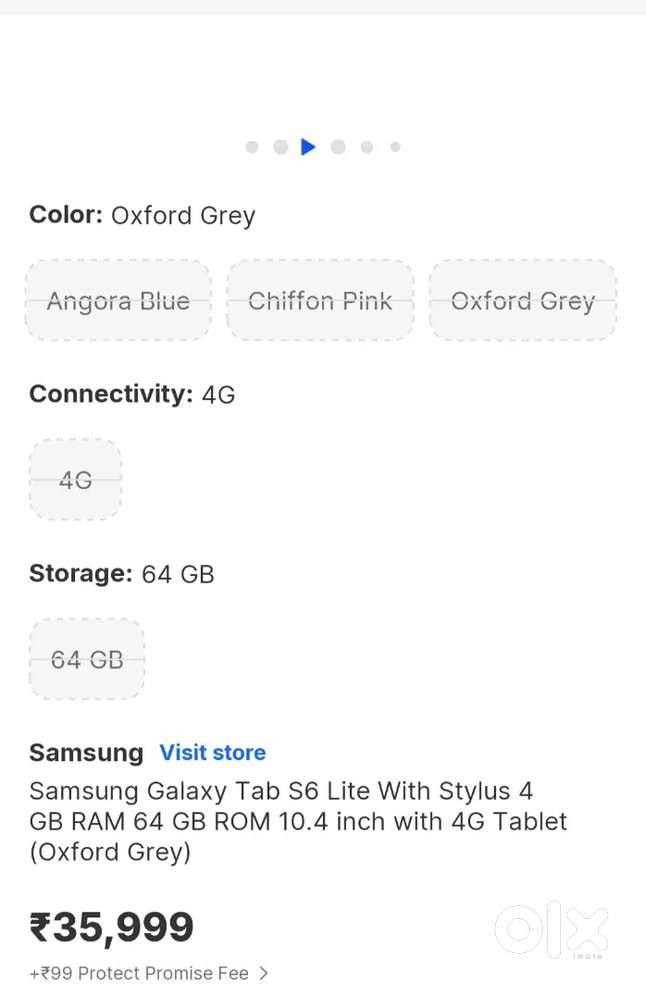Select the second carousel indicator dot
646x1000 pixels.
(280, 146)
